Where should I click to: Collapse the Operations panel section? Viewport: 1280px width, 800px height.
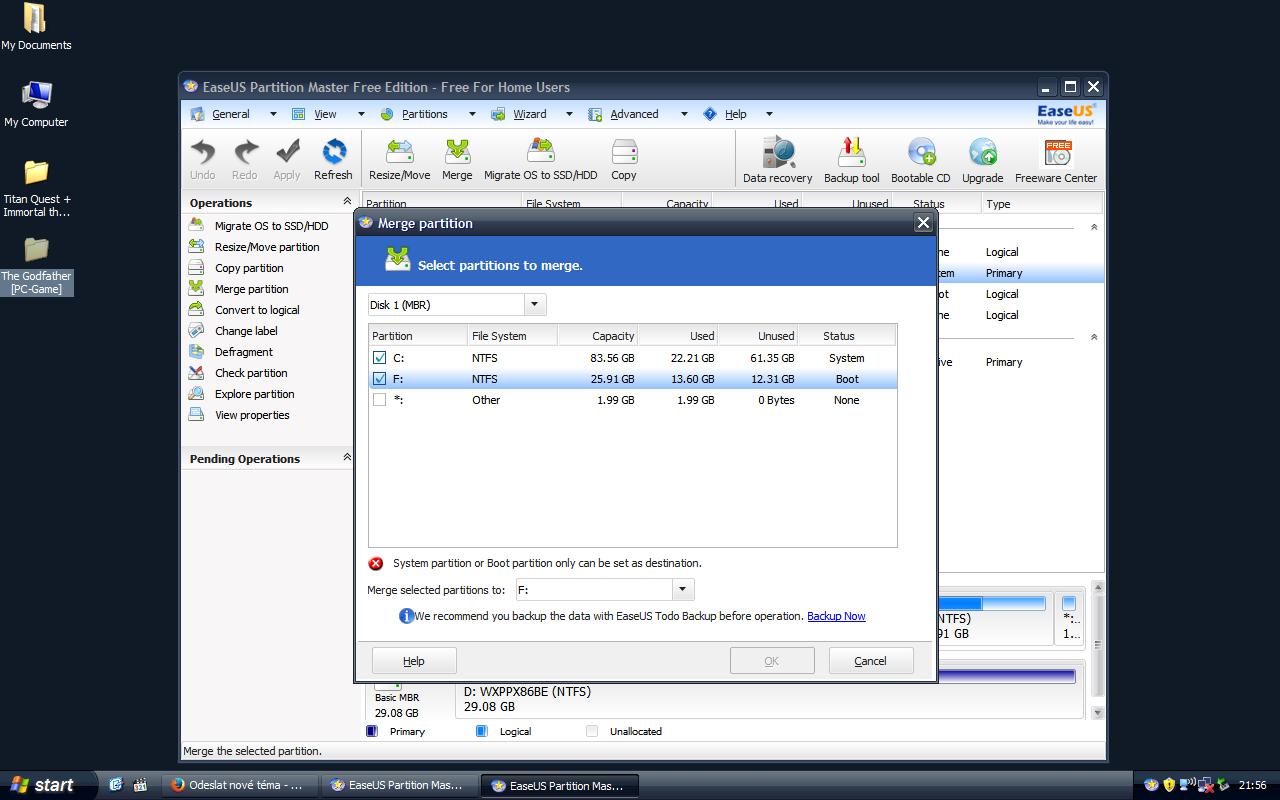pyautogui.click(x=346, y=202)
